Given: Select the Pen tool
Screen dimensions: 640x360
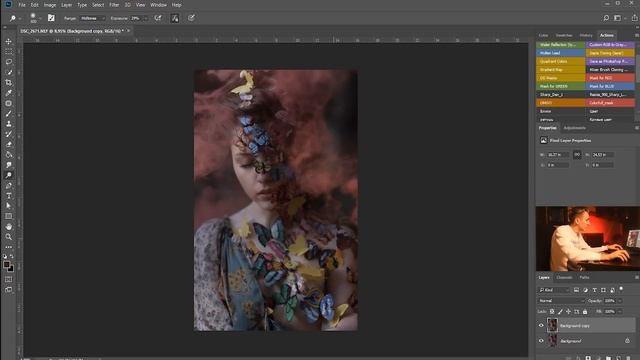Looking at the screenshot, I should tap(9, 185).
